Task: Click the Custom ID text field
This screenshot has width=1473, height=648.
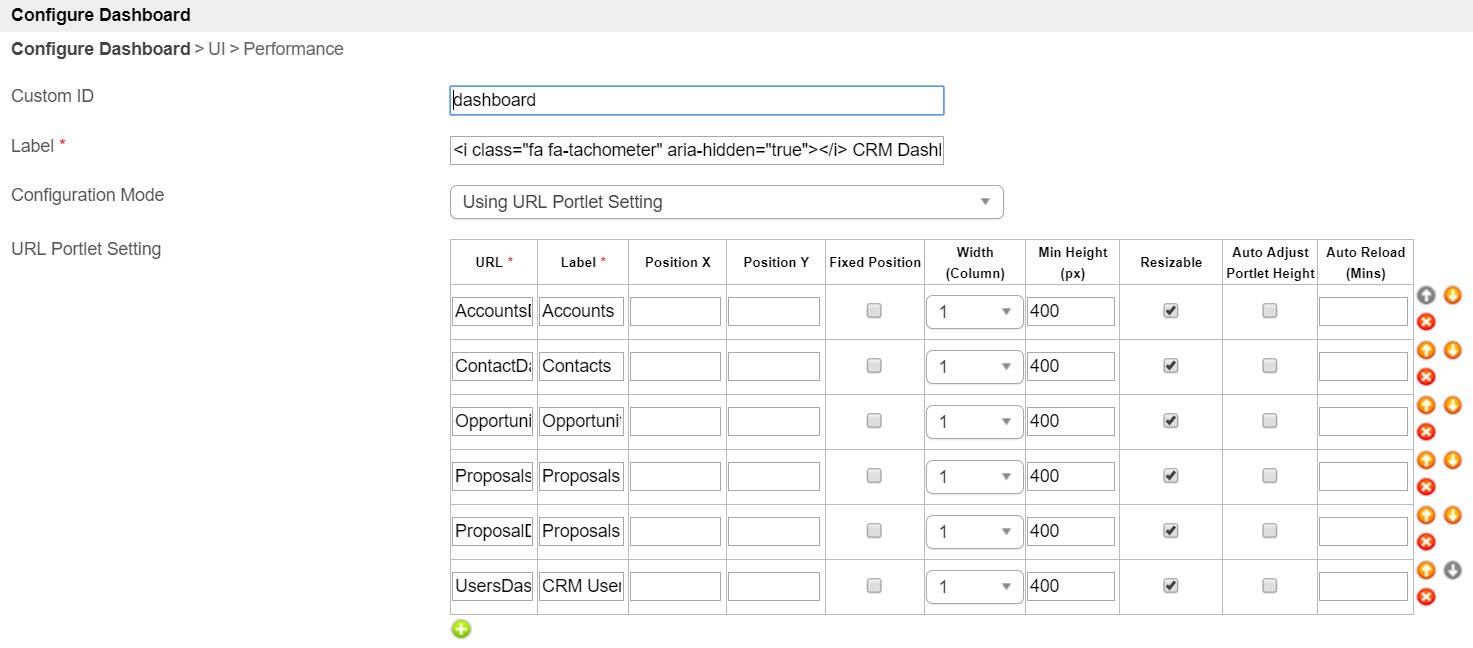Action: point(696,100)
